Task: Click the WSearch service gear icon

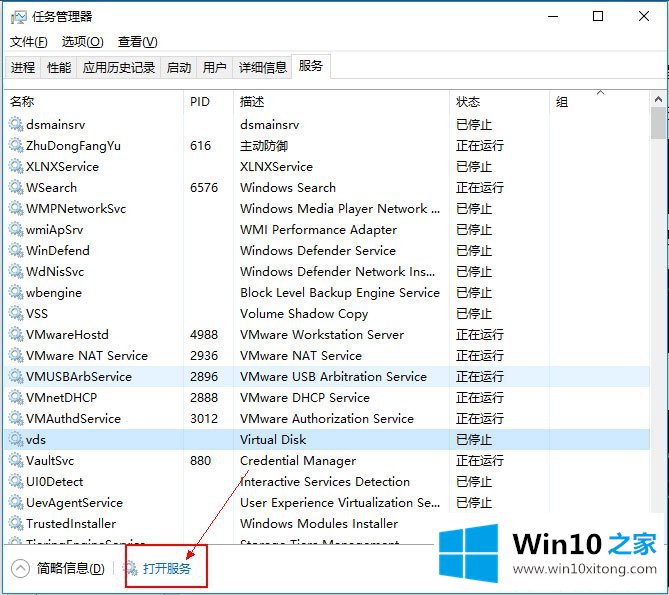Action: tap(16, 187)
